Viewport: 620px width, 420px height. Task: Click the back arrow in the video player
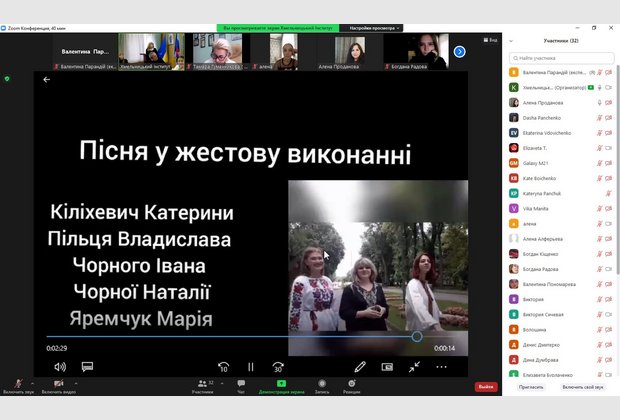coord(46,80)
